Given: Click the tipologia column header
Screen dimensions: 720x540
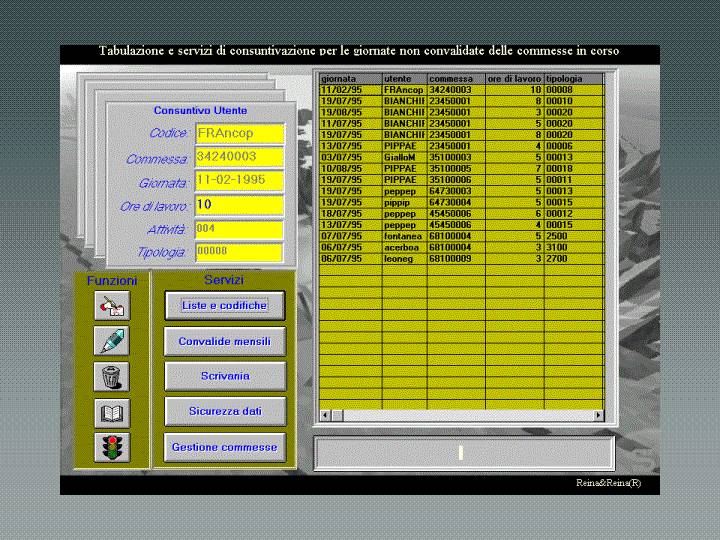Looking at the screenshot, I should 573,78.
